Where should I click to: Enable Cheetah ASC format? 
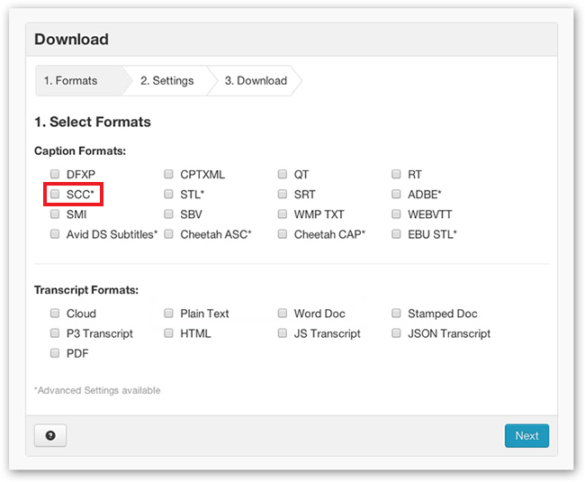[169, 234]
